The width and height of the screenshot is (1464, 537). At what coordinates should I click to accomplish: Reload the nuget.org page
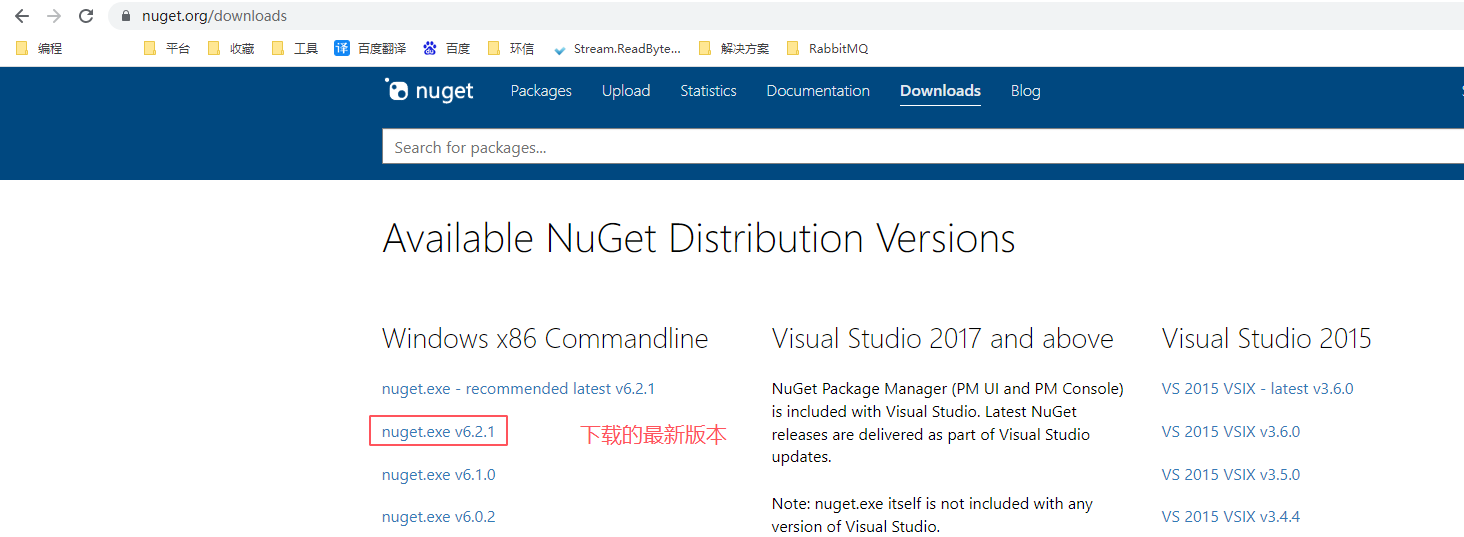tap(86, 16)
